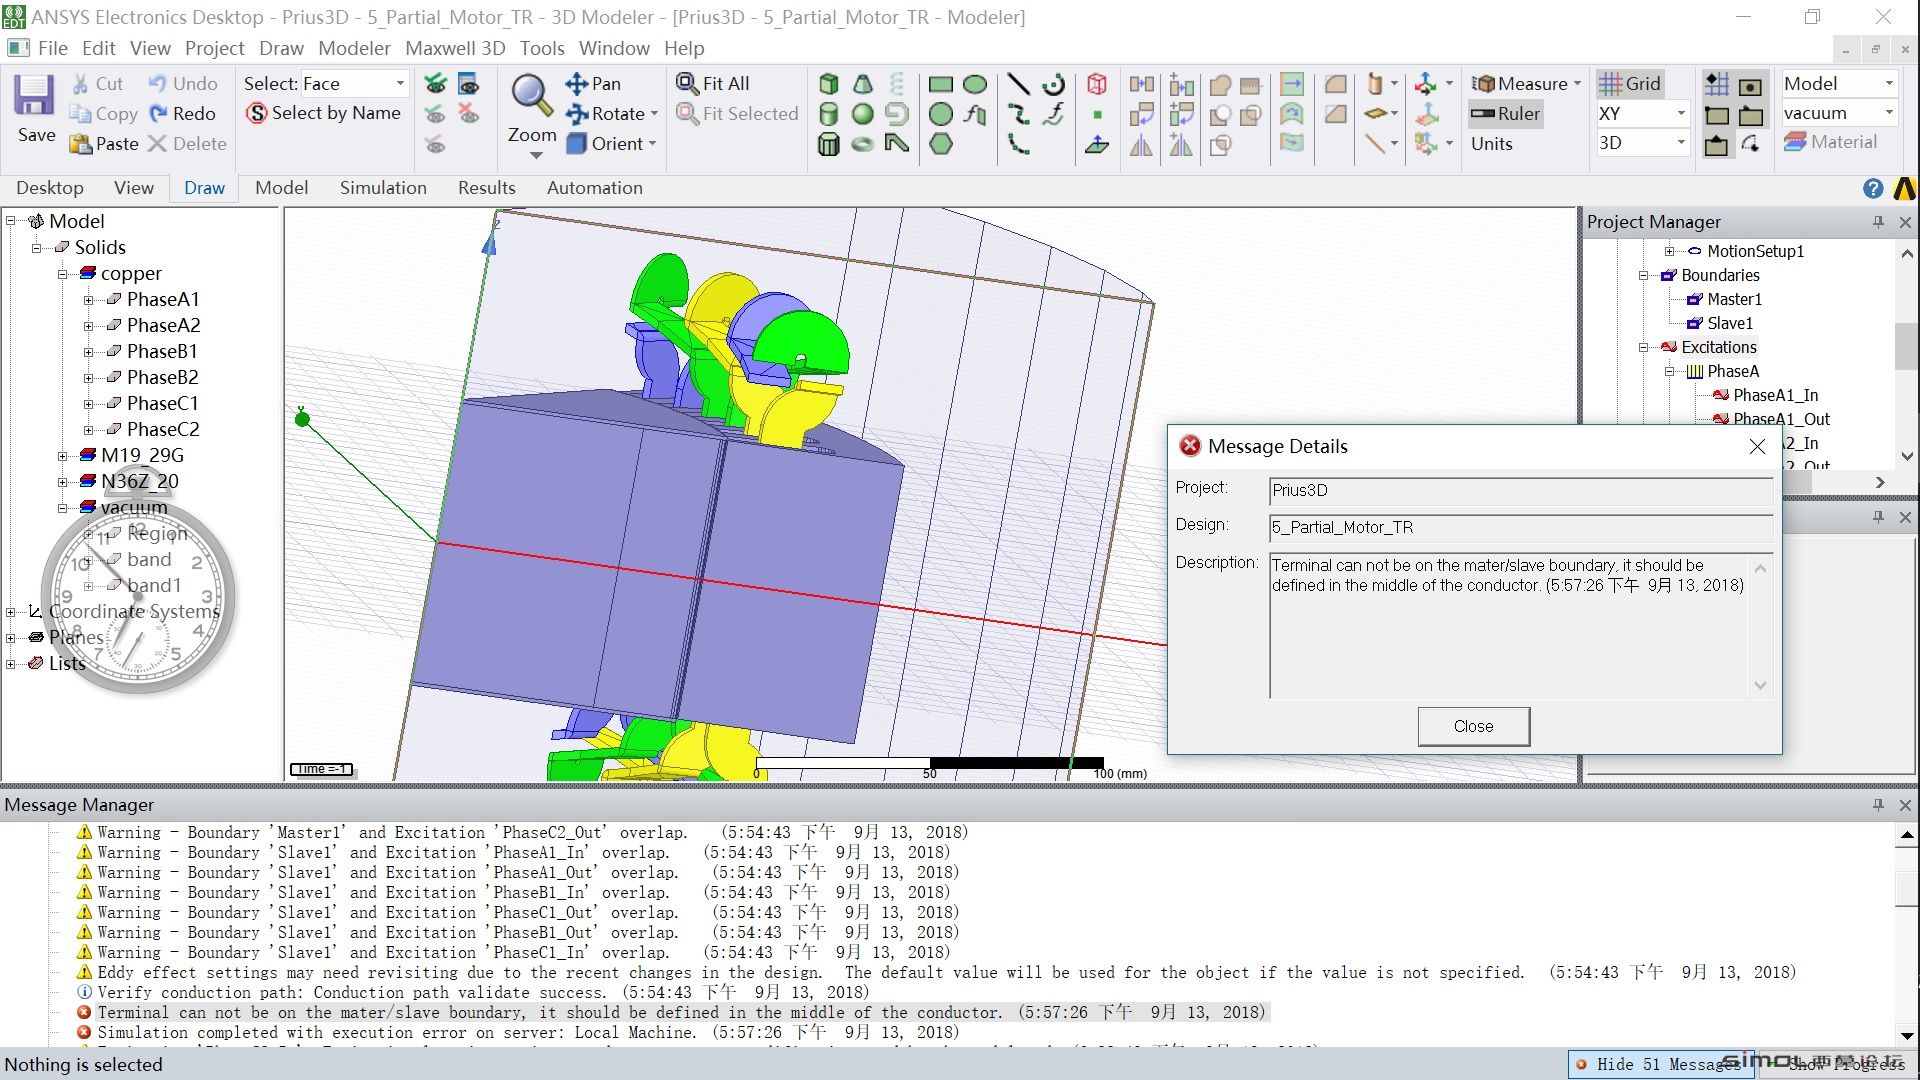Toggle auto-hide pin on Project Manager
Viewport: 1920px width, 1080px height.
click(x=1878, y=222)
